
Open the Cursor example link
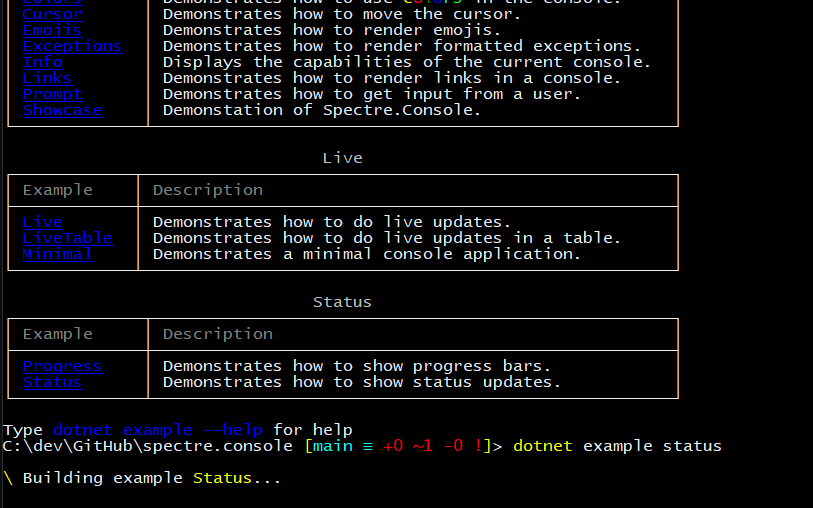click(52, 14)
